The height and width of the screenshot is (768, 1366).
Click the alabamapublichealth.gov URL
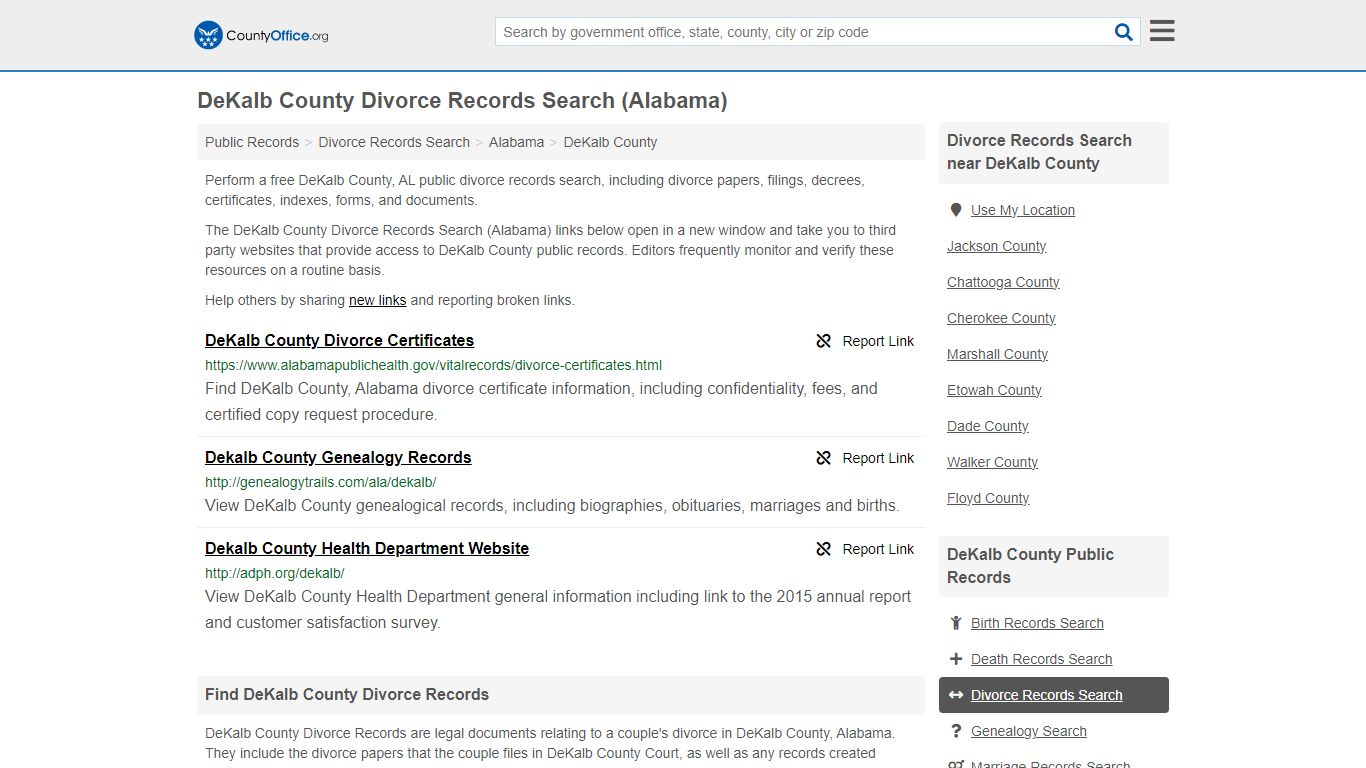433,365
